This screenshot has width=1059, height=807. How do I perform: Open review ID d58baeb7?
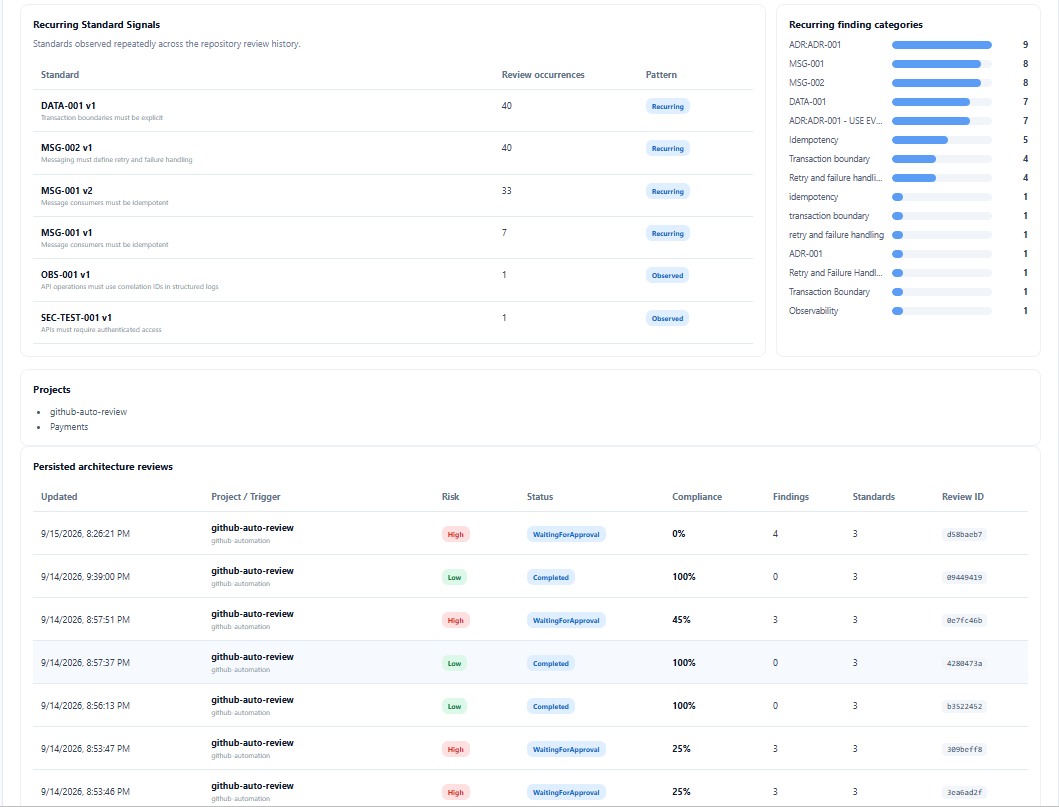point(964,534)
